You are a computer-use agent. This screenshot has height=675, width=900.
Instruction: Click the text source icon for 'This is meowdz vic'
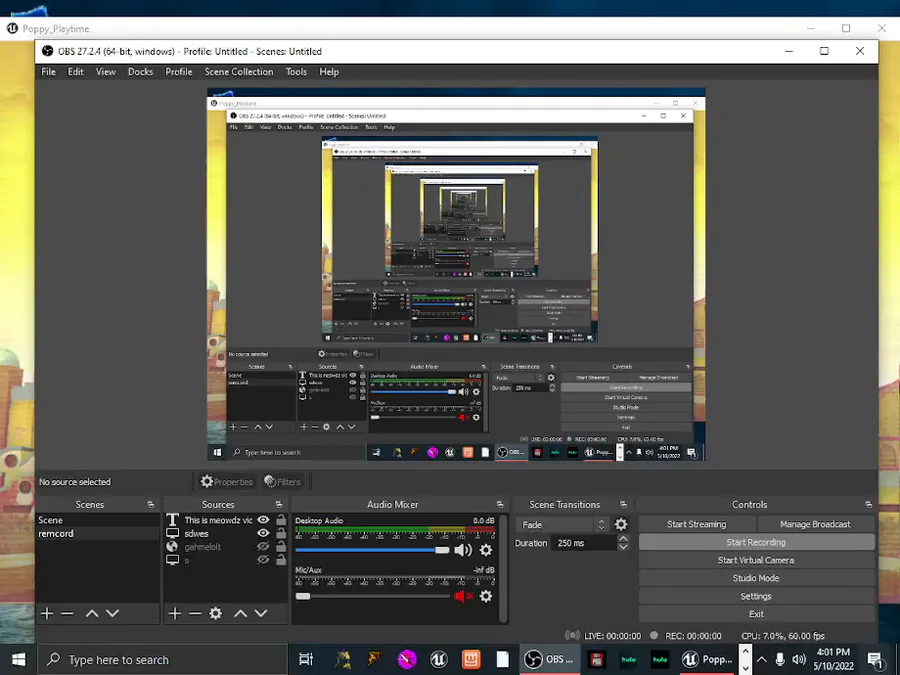[x=172, y=520]
